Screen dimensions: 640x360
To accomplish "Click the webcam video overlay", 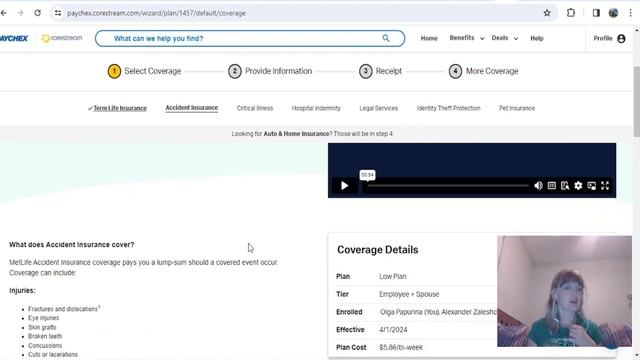I will (564, 291).
